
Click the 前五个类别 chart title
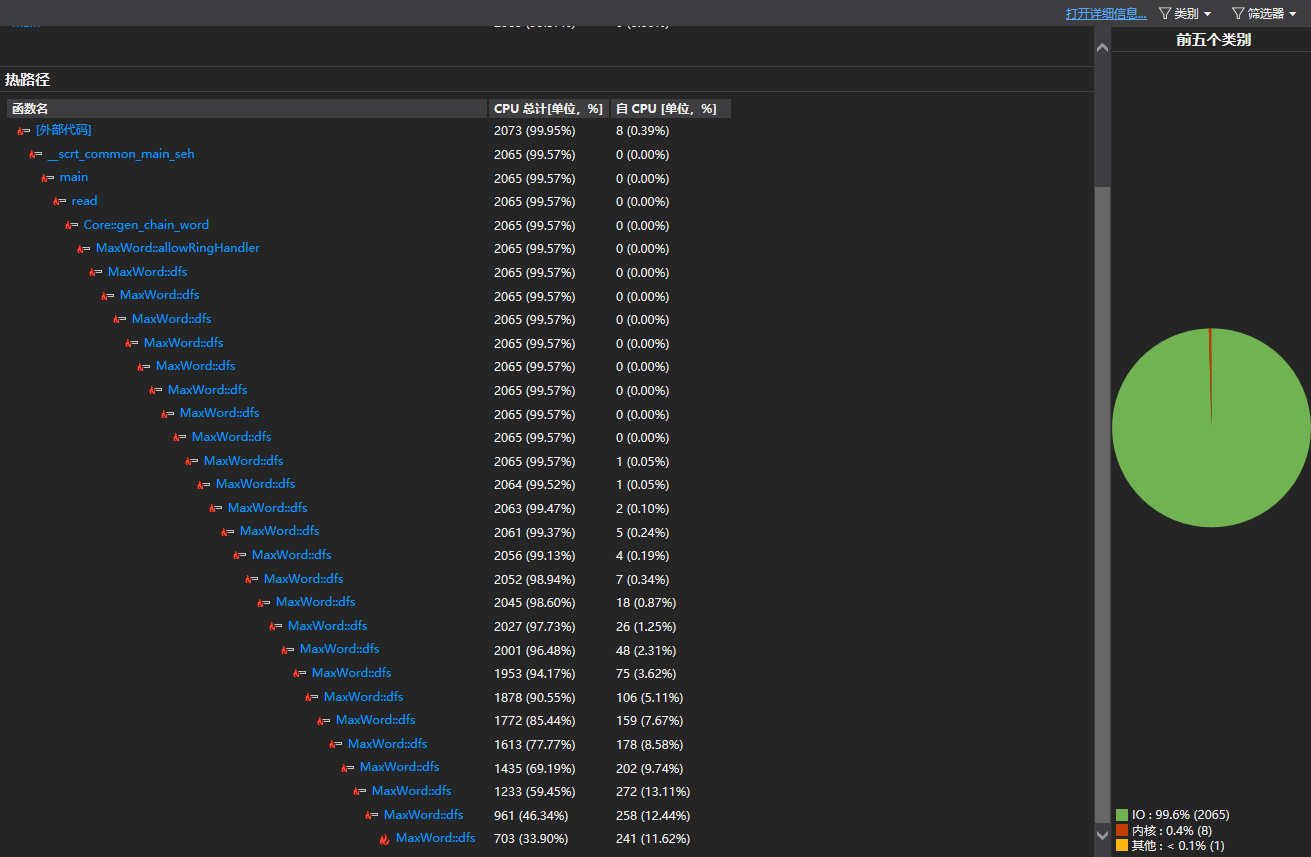pos(1213,40)
